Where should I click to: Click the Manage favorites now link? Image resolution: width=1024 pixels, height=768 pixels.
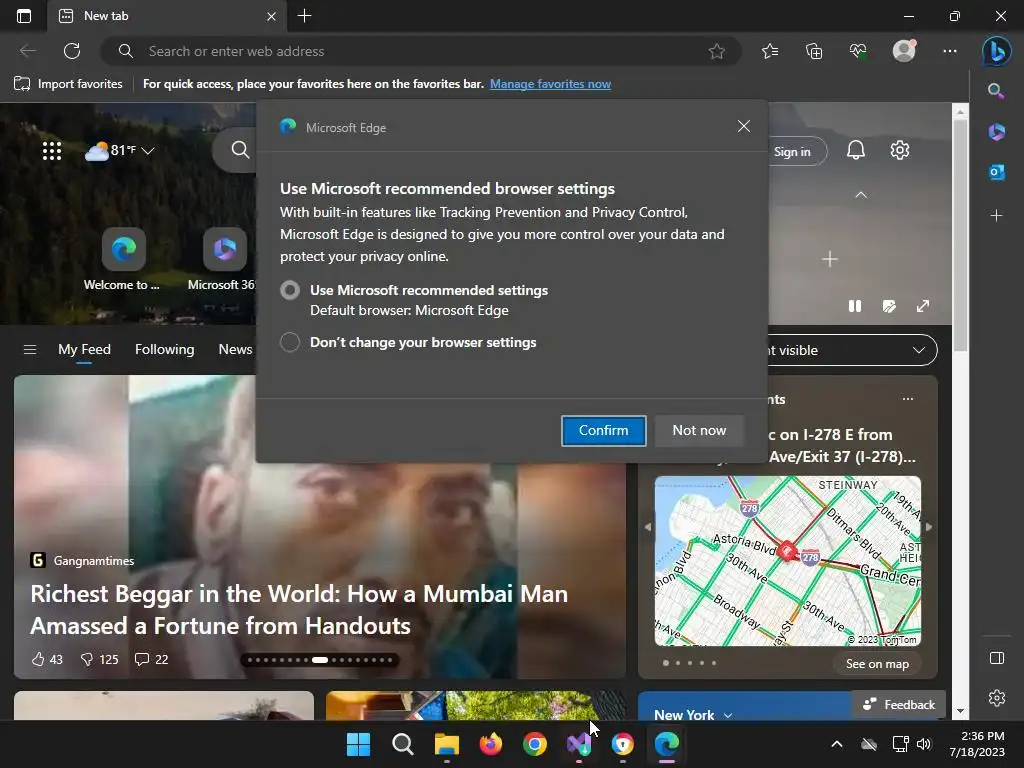[x=550, y=84]
